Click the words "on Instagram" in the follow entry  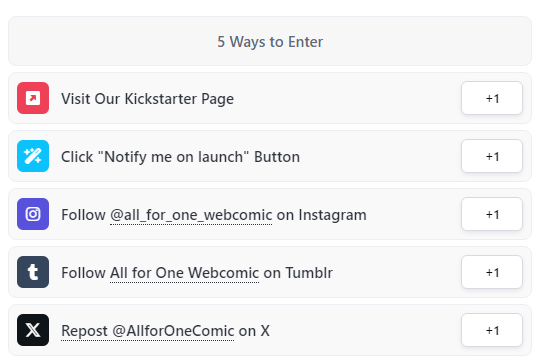321,215
